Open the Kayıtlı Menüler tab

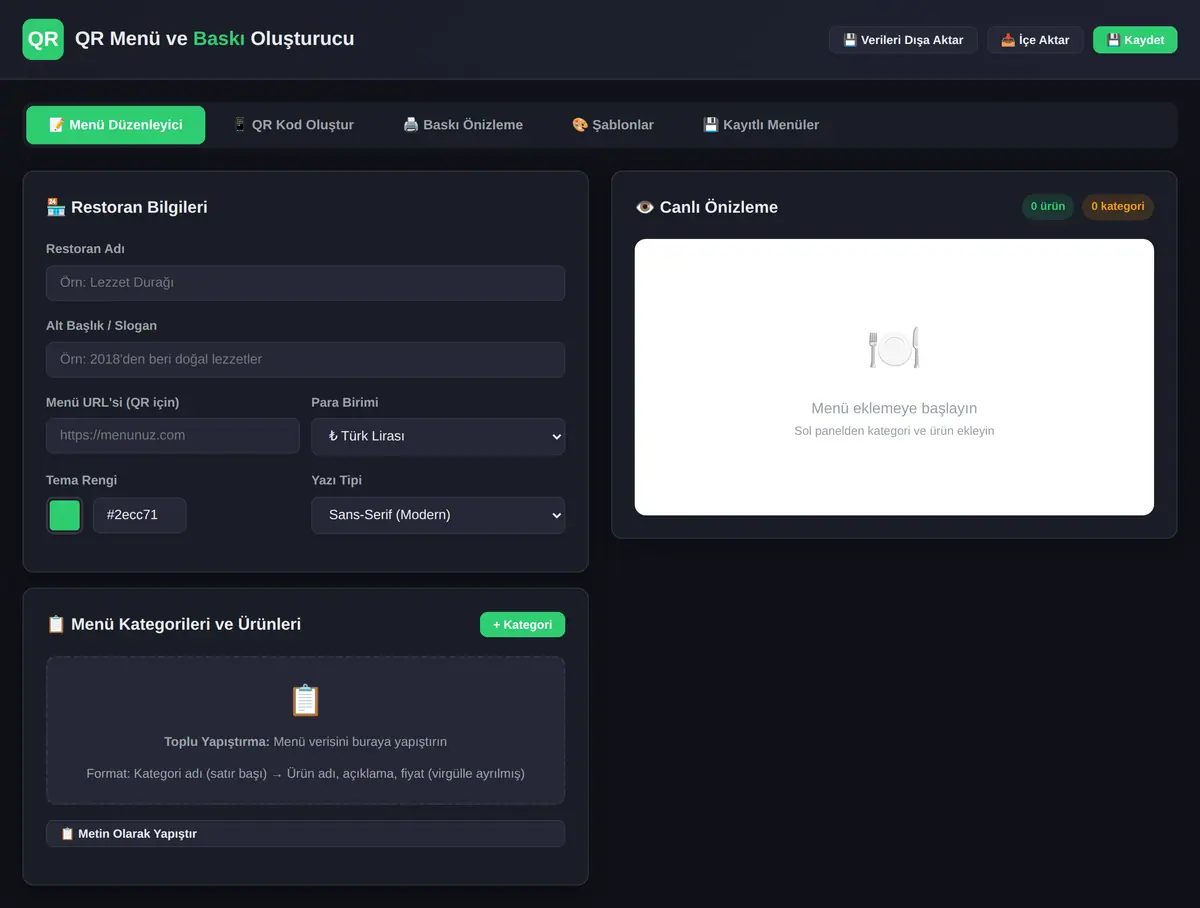pos(761,125)
